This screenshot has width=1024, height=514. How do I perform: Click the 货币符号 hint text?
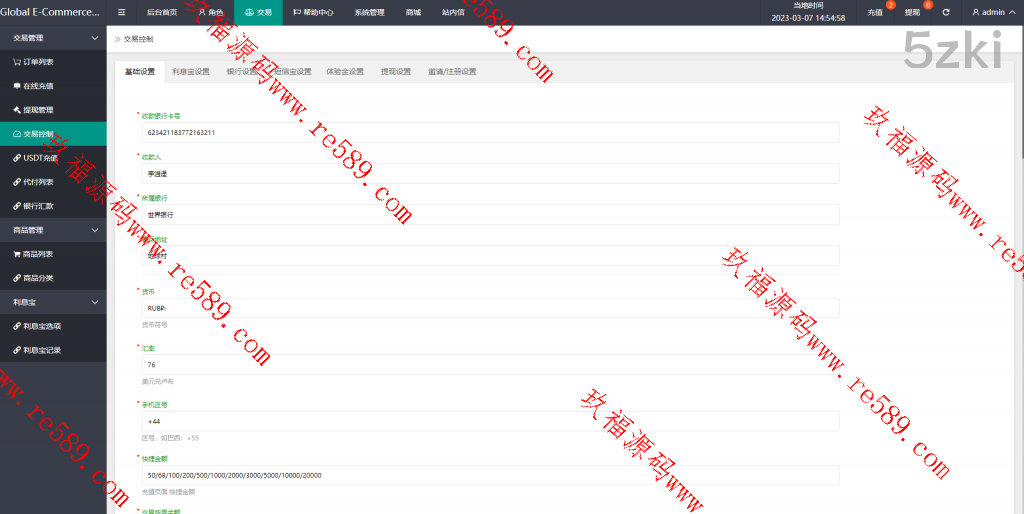pos(155,325)
